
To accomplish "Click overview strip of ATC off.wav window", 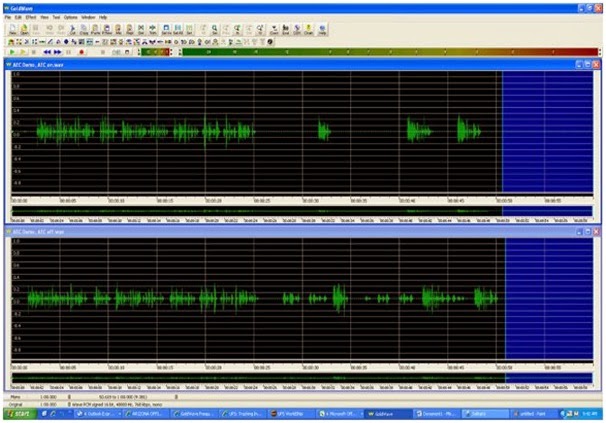I will click(302, 378).
